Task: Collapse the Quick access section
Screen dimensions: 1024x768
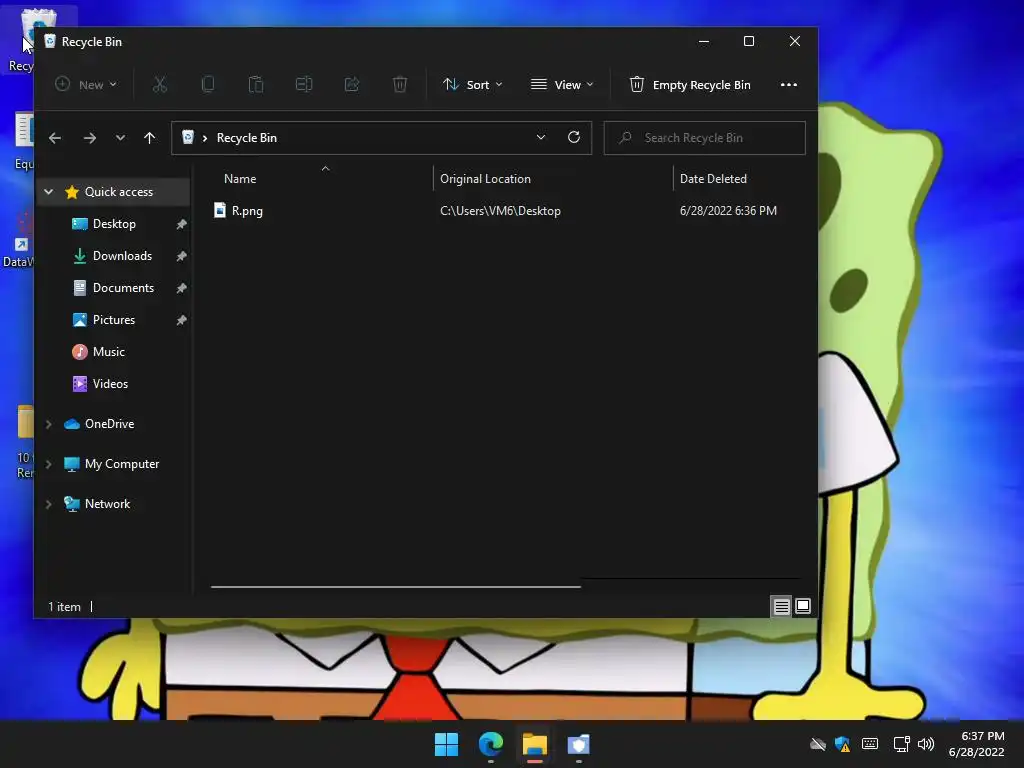Action: pos(48,192)
